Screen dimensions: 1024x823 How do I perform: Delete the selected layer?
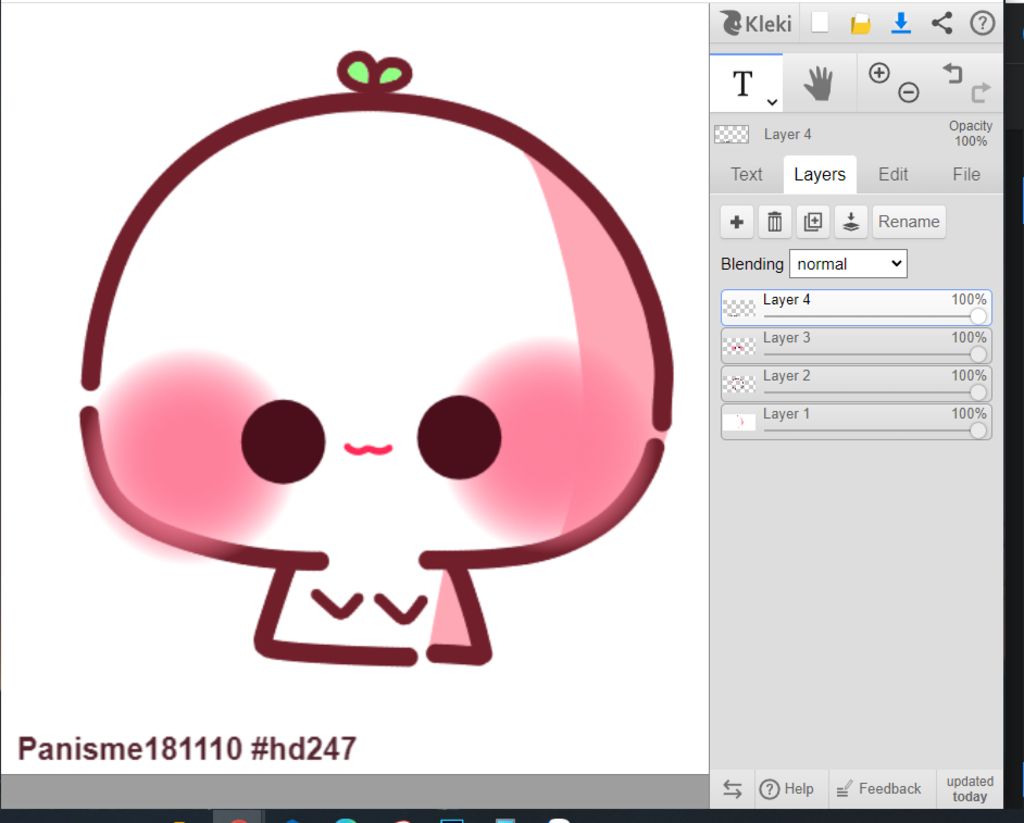coord(775,222)
